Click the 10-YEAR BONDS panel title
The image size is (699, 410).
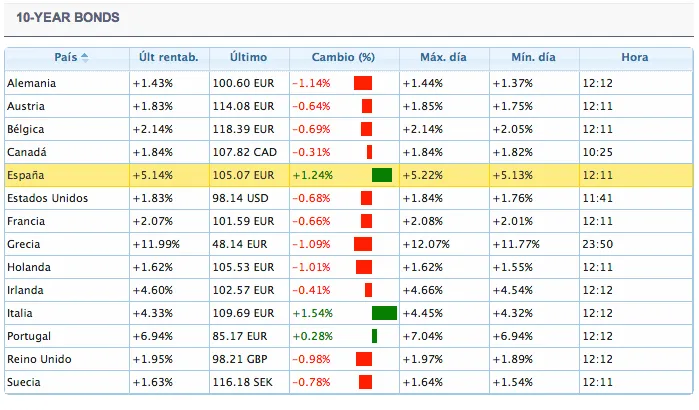tap(68, 18)
